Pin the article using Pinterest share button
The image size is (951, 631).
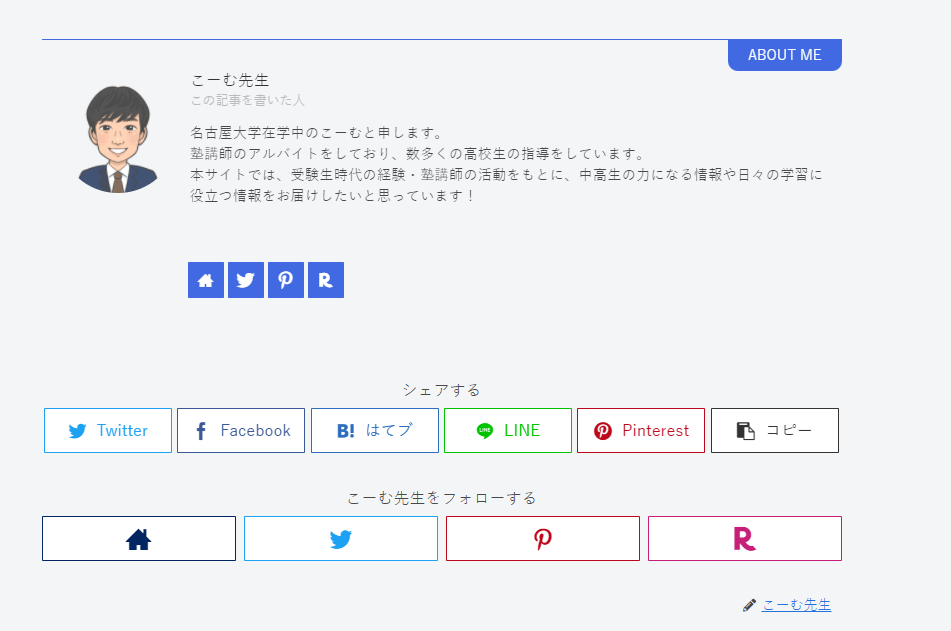click(641, 431)
